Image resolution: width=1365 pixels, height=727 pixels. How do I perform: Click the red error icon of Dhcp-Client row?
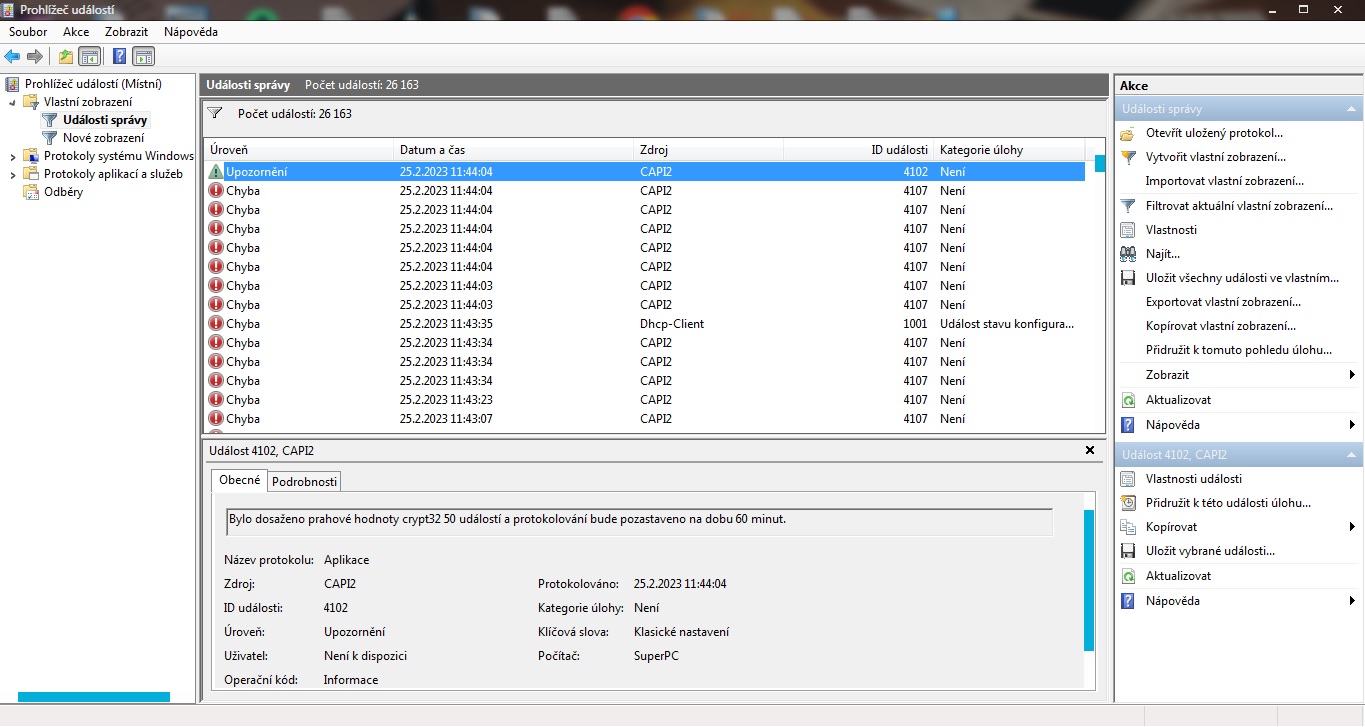tap(216, 324)
